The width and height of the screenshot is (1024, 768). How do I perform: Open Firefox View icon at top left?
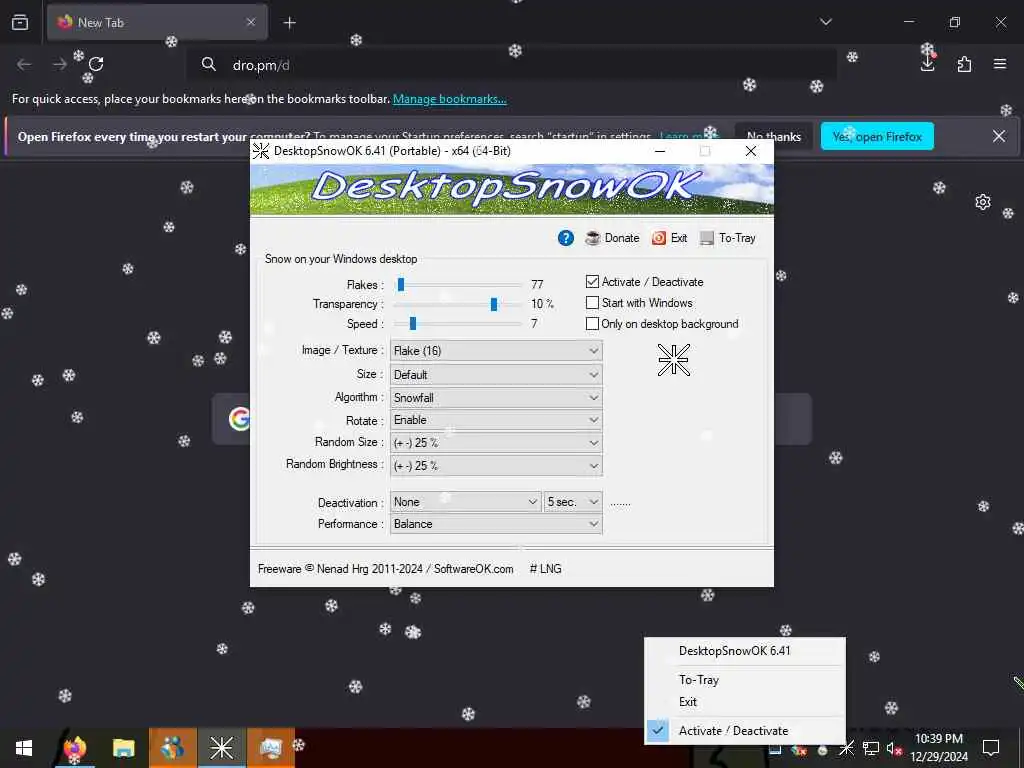20,22
